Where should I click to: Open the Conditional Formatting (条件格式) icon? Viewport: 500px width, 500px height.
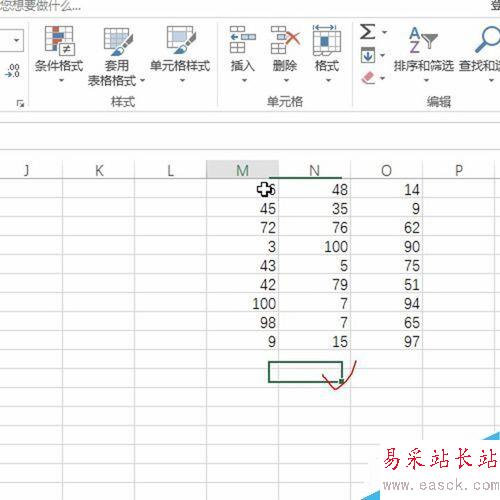click(59, 40)
